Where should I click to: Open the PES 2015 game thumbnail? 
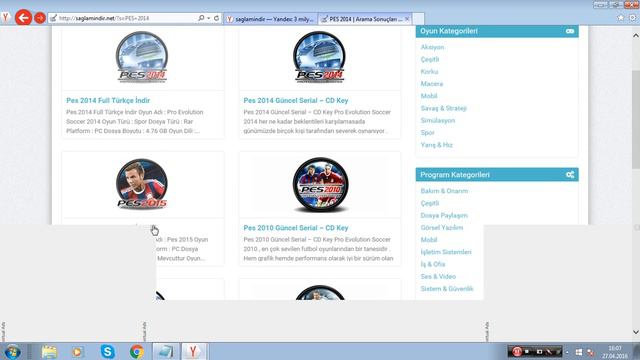pos(142,184)
